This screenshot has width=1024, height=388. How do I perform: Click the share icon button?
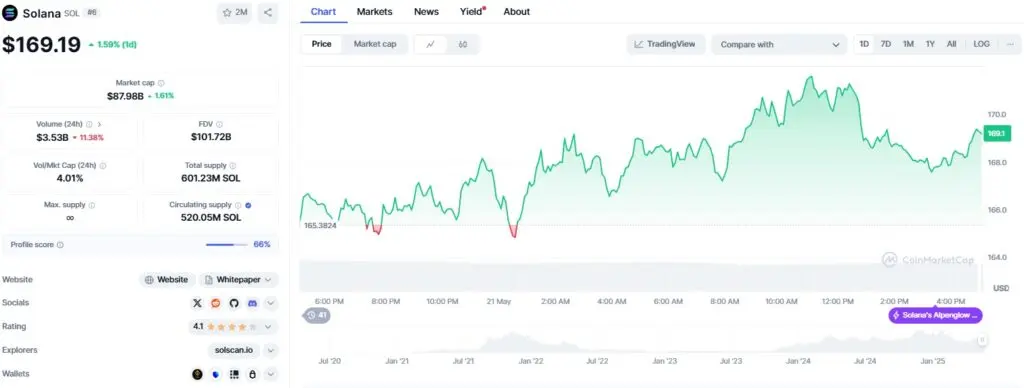268,12
